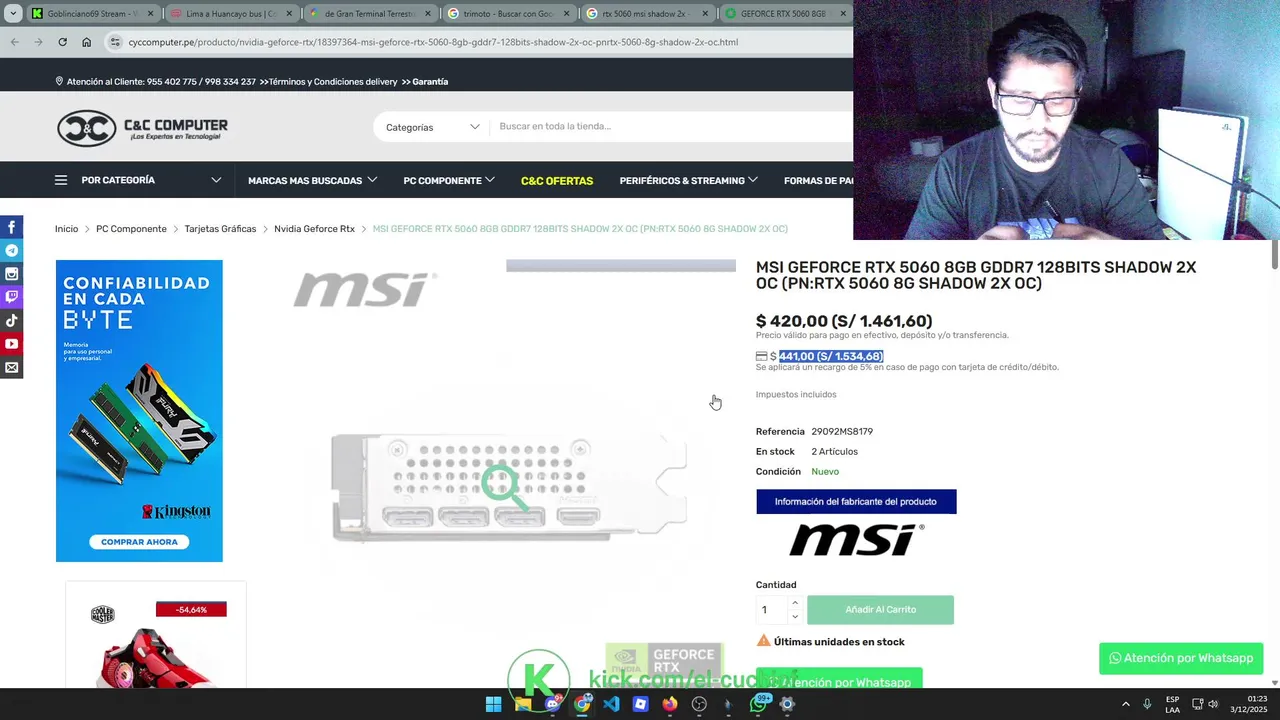Switch to Gran Terminal Terrestre tab

(370, 14)
